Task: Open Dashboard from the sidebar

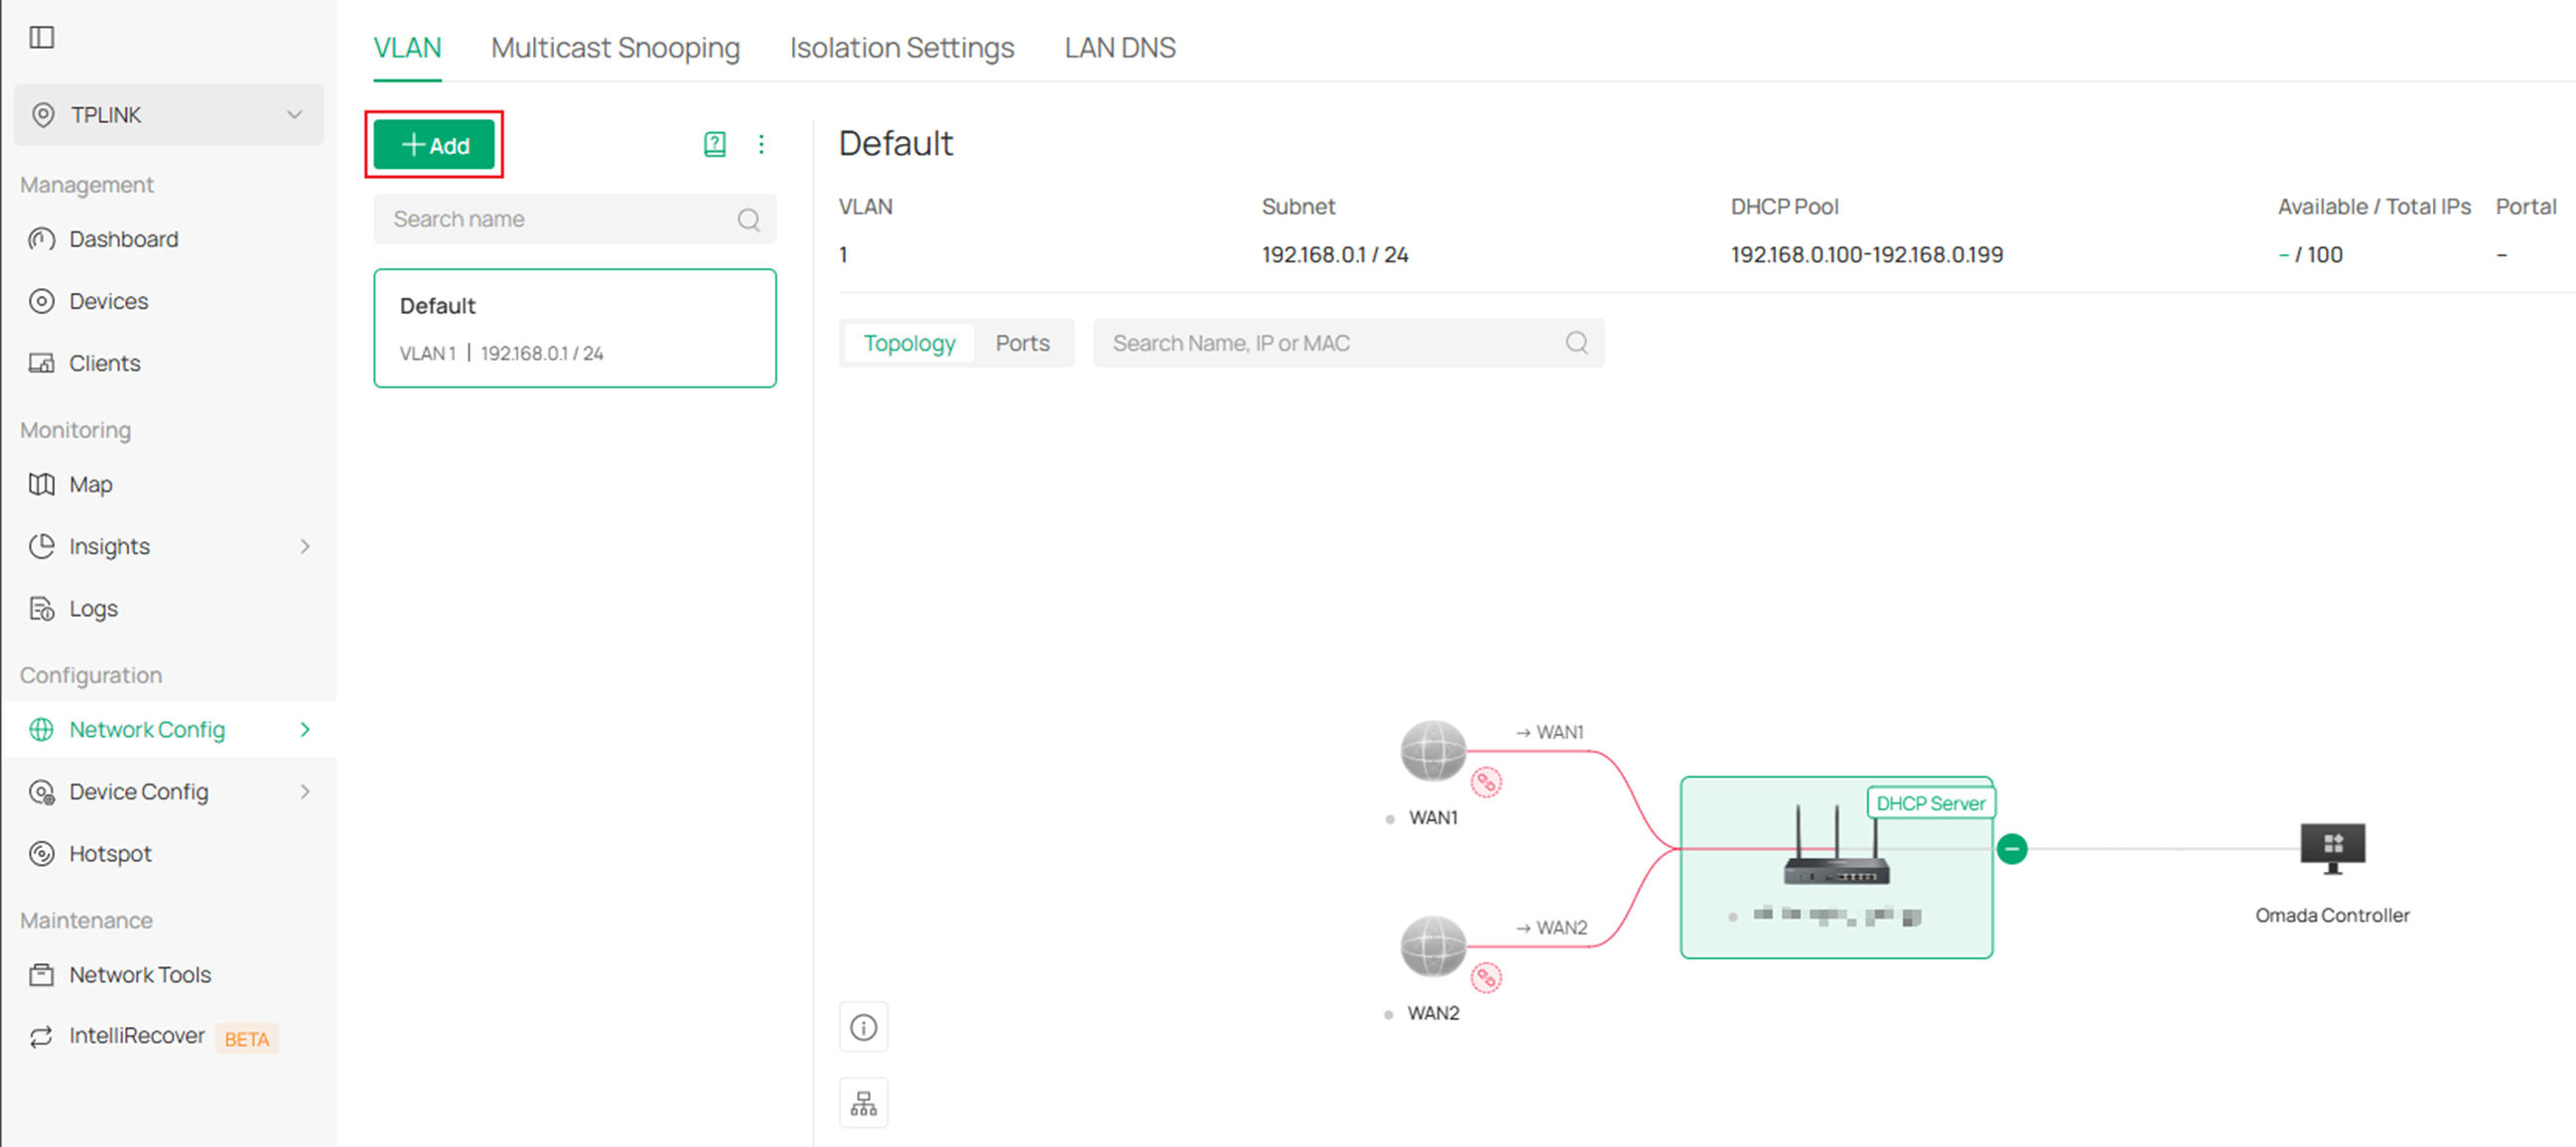Action: 123,238
